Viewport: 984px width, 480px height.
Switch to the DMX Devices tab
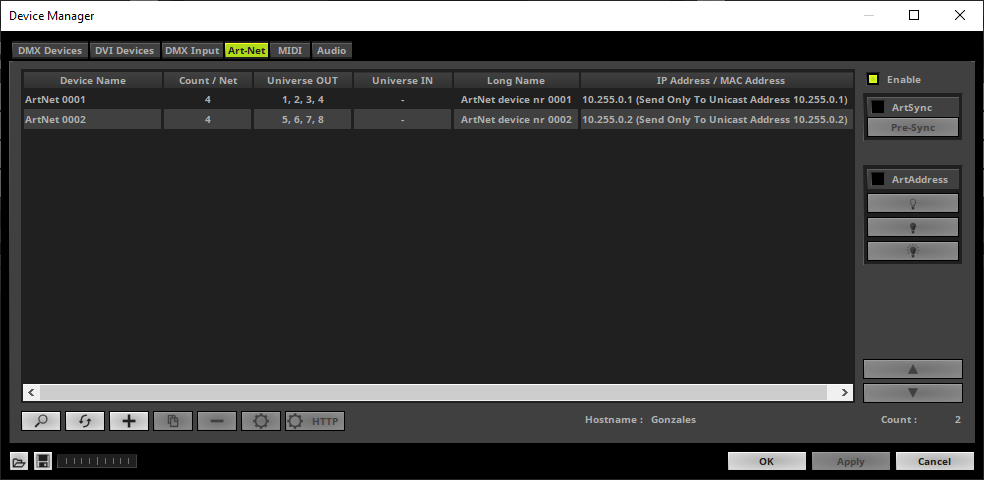tap(50, 51)
